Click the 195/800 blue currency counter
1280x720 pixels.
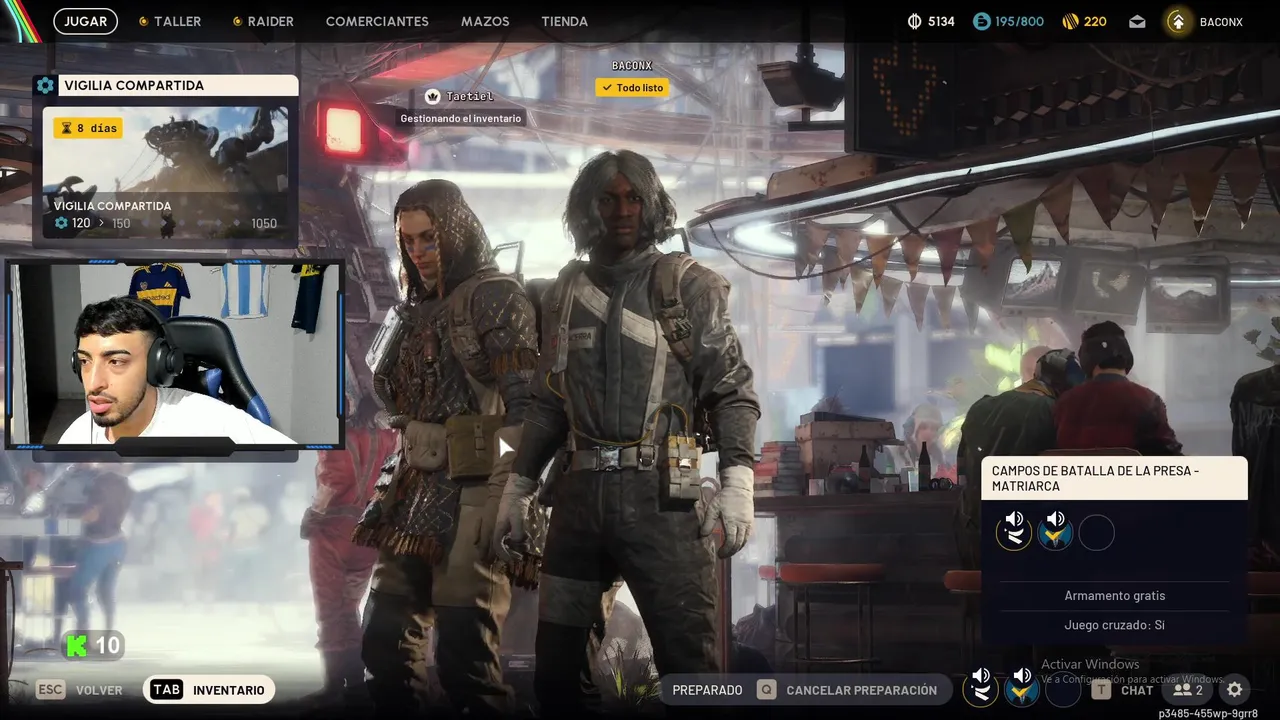tap(1008, 21)
